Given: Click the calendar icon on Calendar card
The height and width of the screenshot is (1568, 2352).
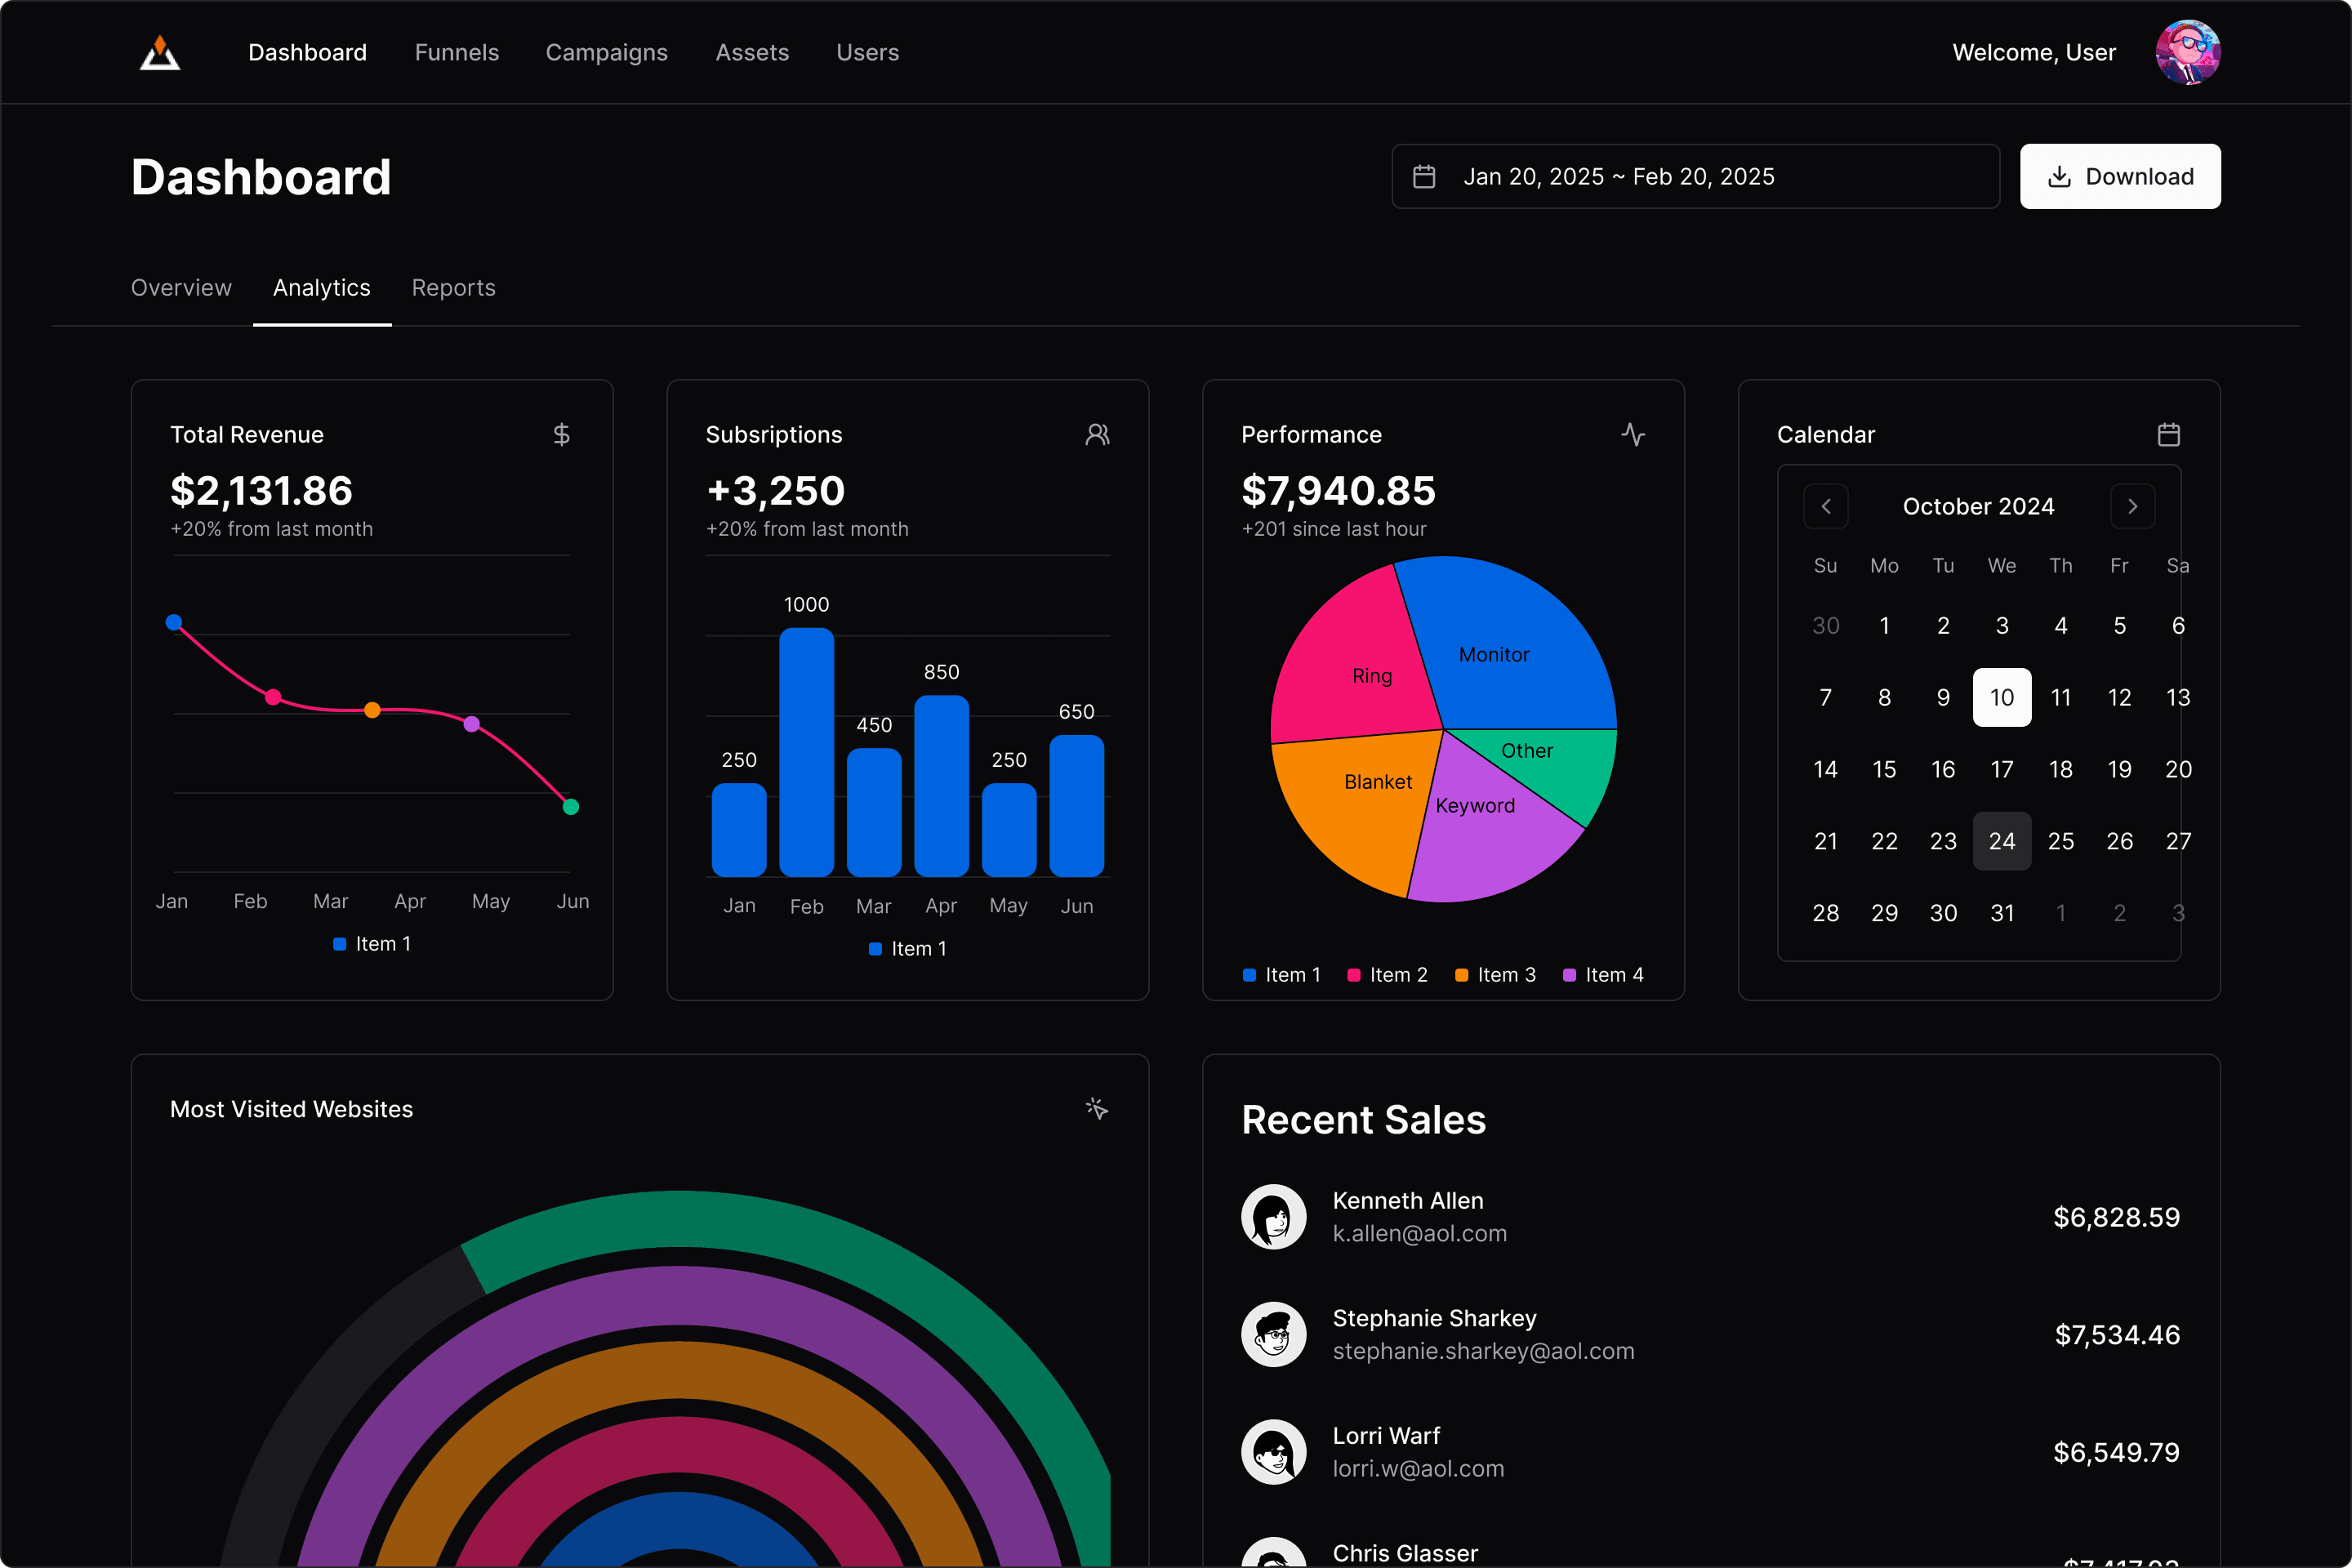Looking at the screenshot, I should 2168,434.
